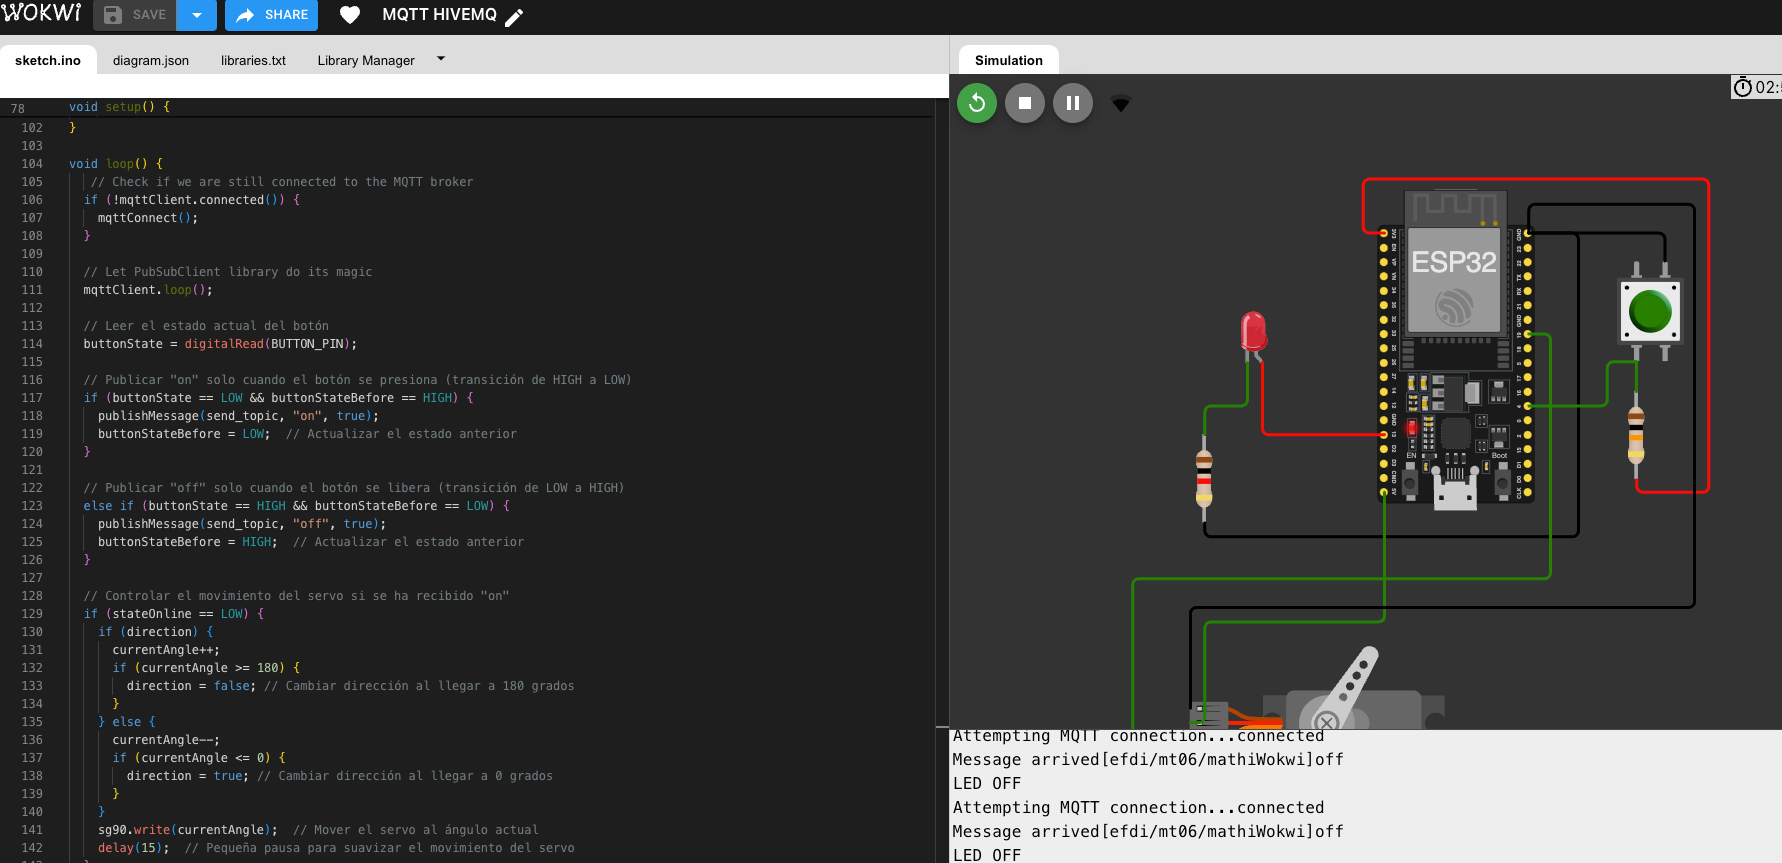This screenshot has width=1782, height=863.
Task: Click the Wokwi logo
Action: (x=41, y=13)
